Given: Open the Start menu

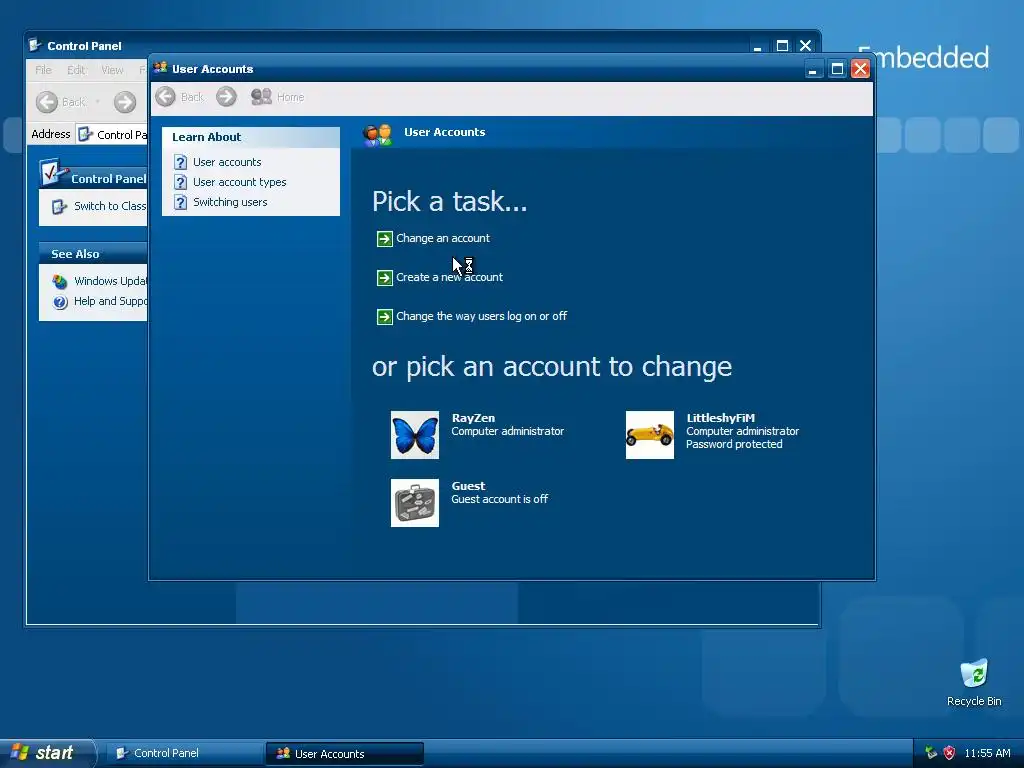Looking at the screenshot, I should pyautogui.click(x=47, y=753).
